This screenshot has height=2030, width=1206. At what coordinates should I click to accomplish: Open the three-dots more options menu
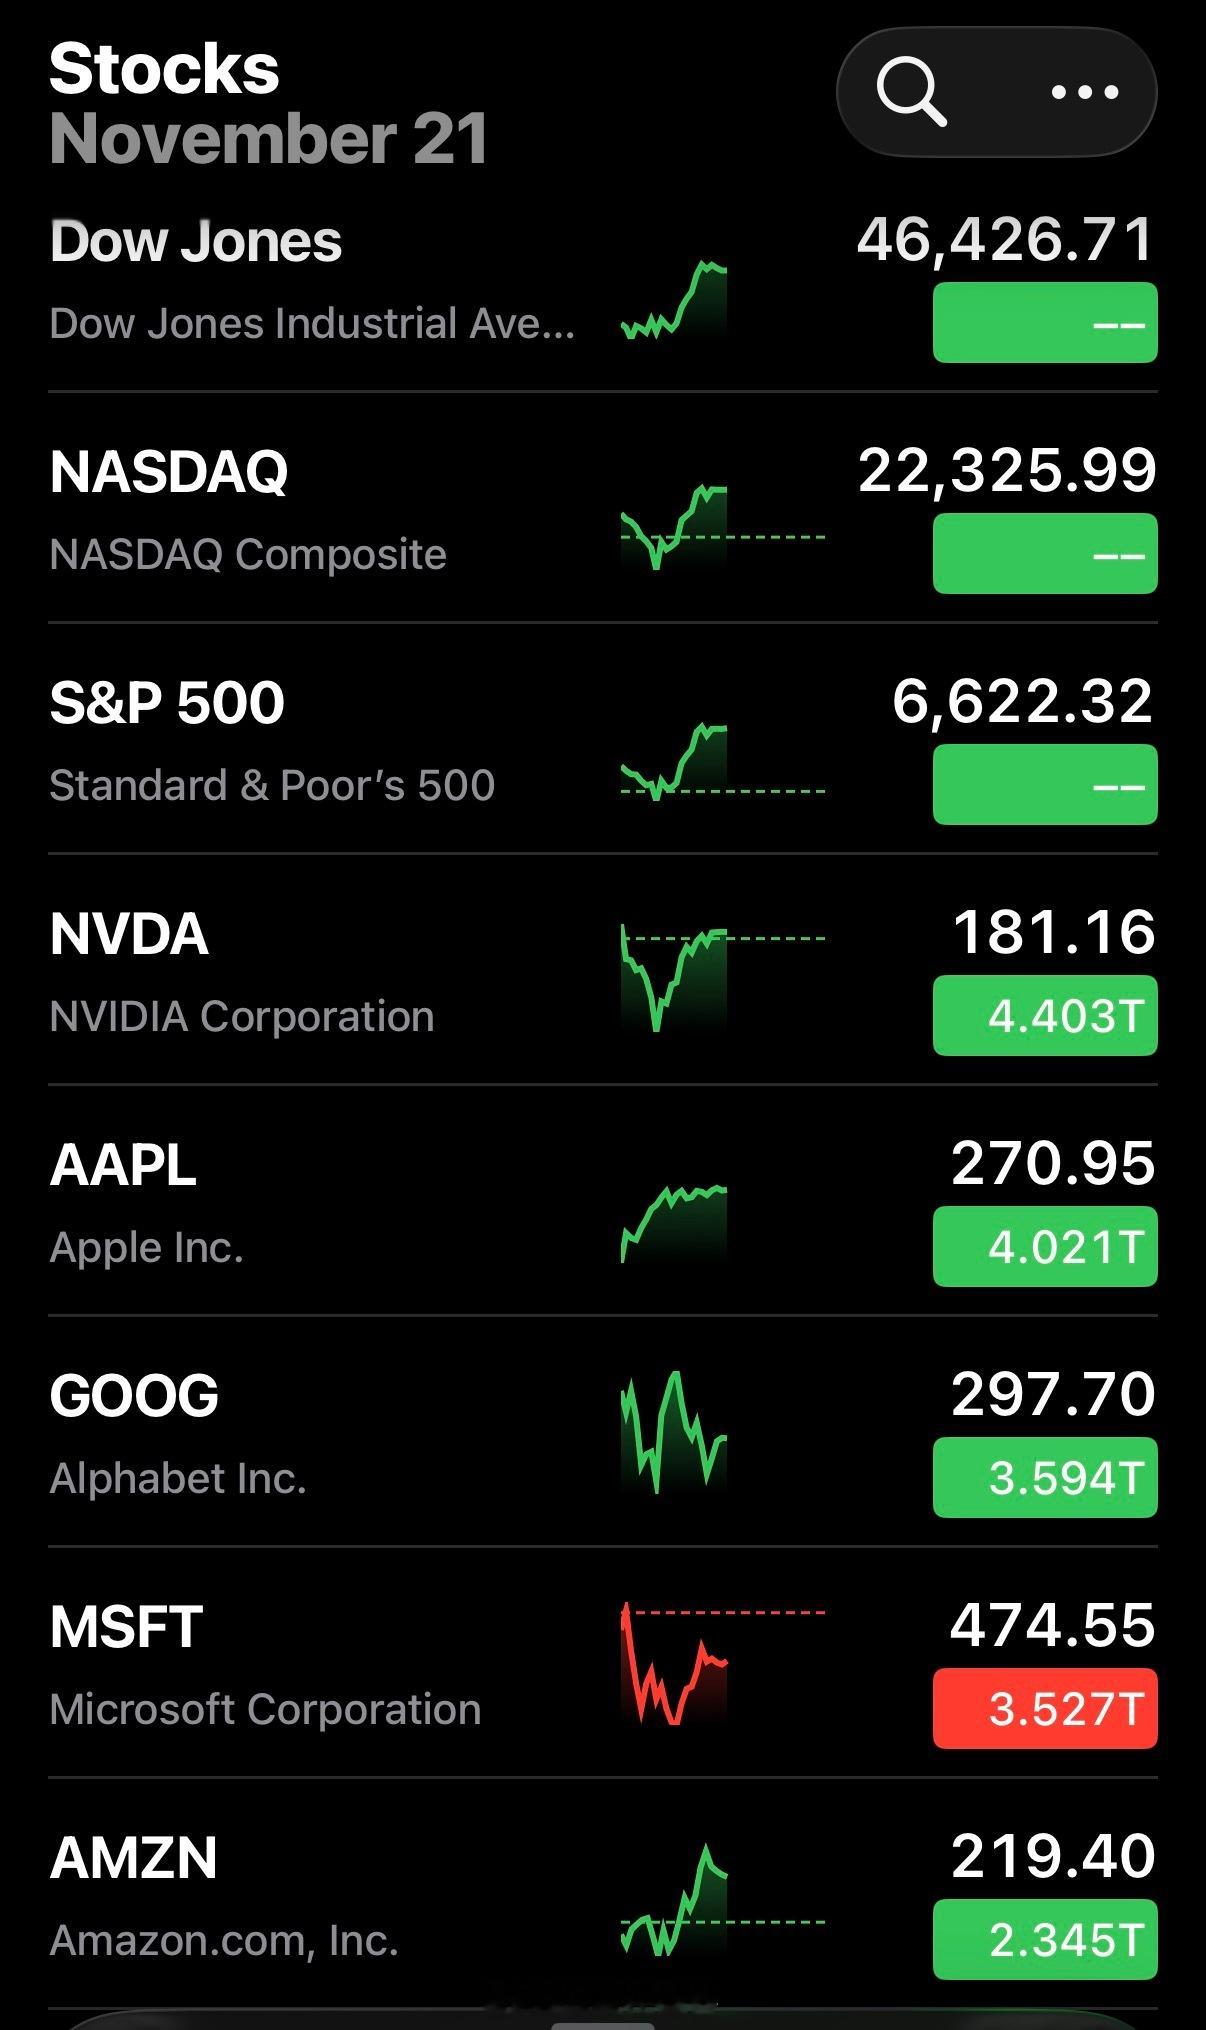[1085, 92]
